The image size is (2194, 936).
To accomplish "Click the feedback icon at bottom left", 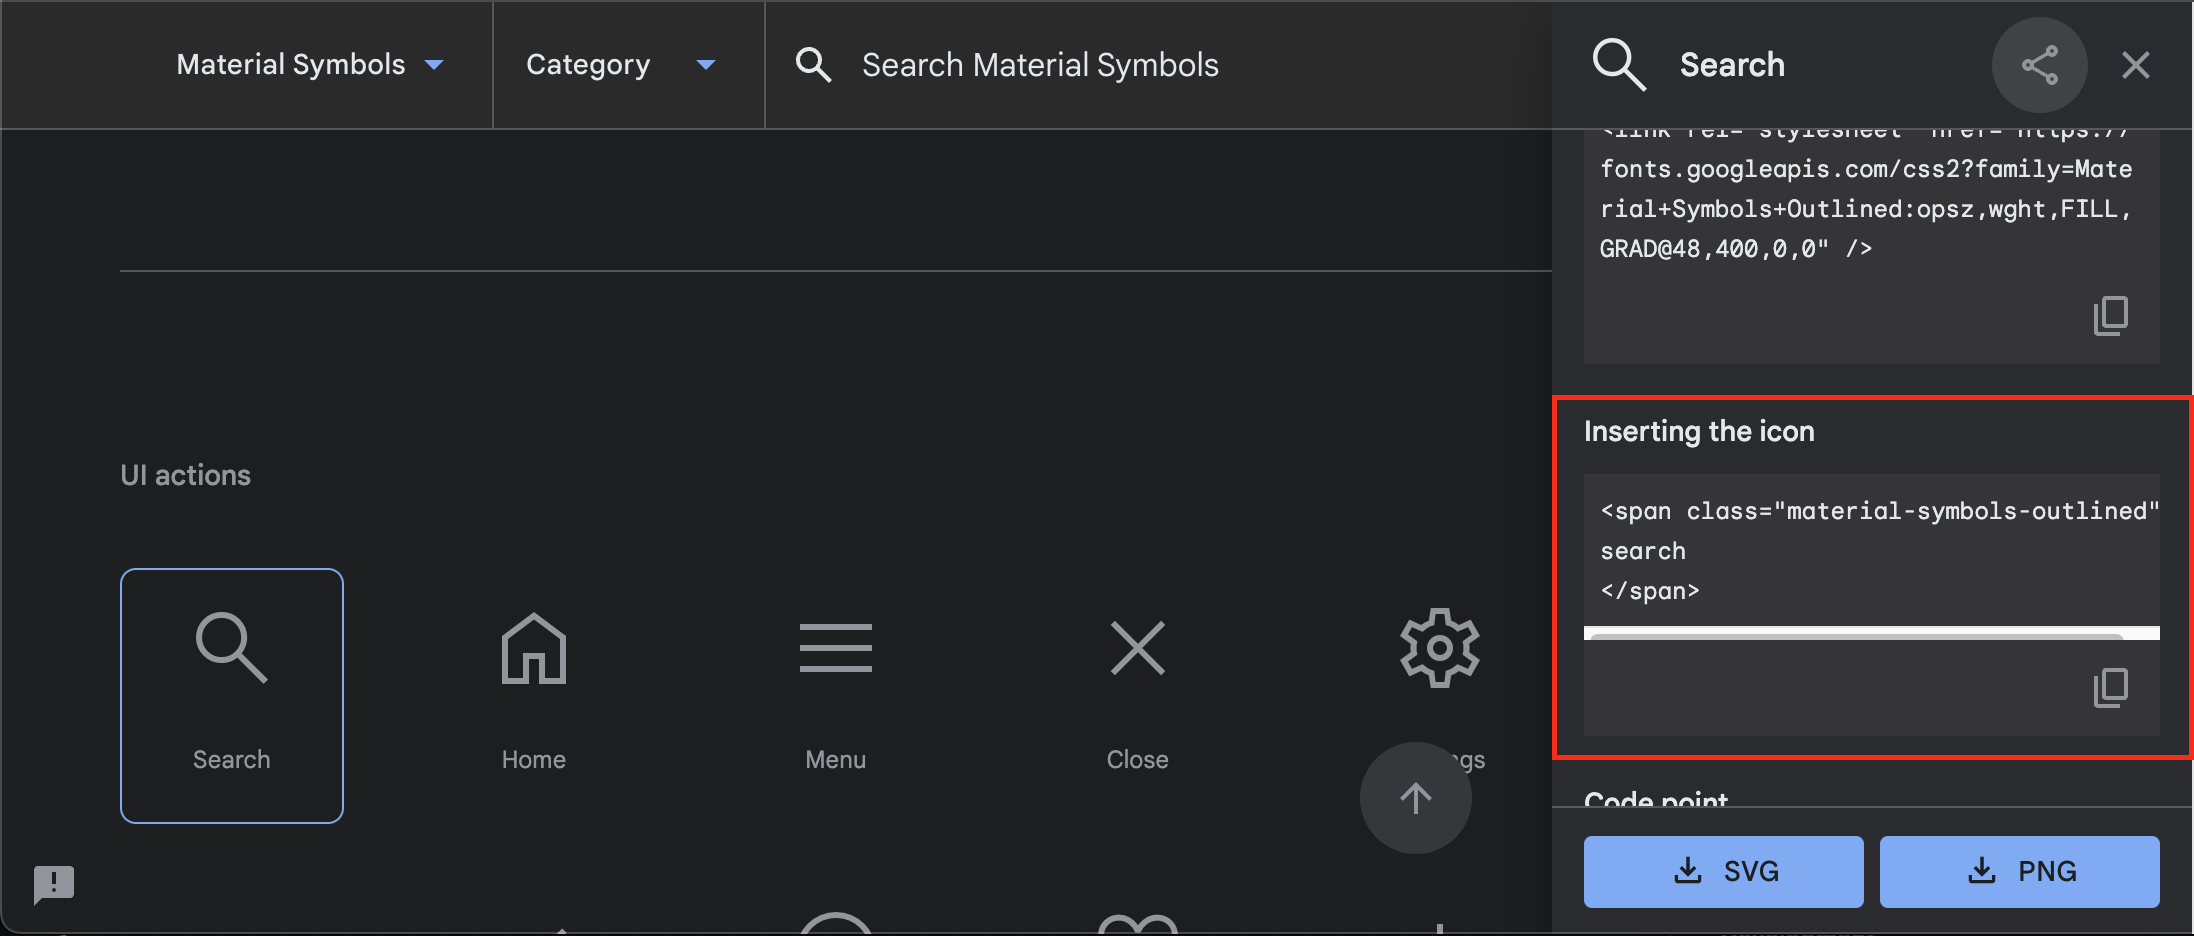I will pos(54,884).
